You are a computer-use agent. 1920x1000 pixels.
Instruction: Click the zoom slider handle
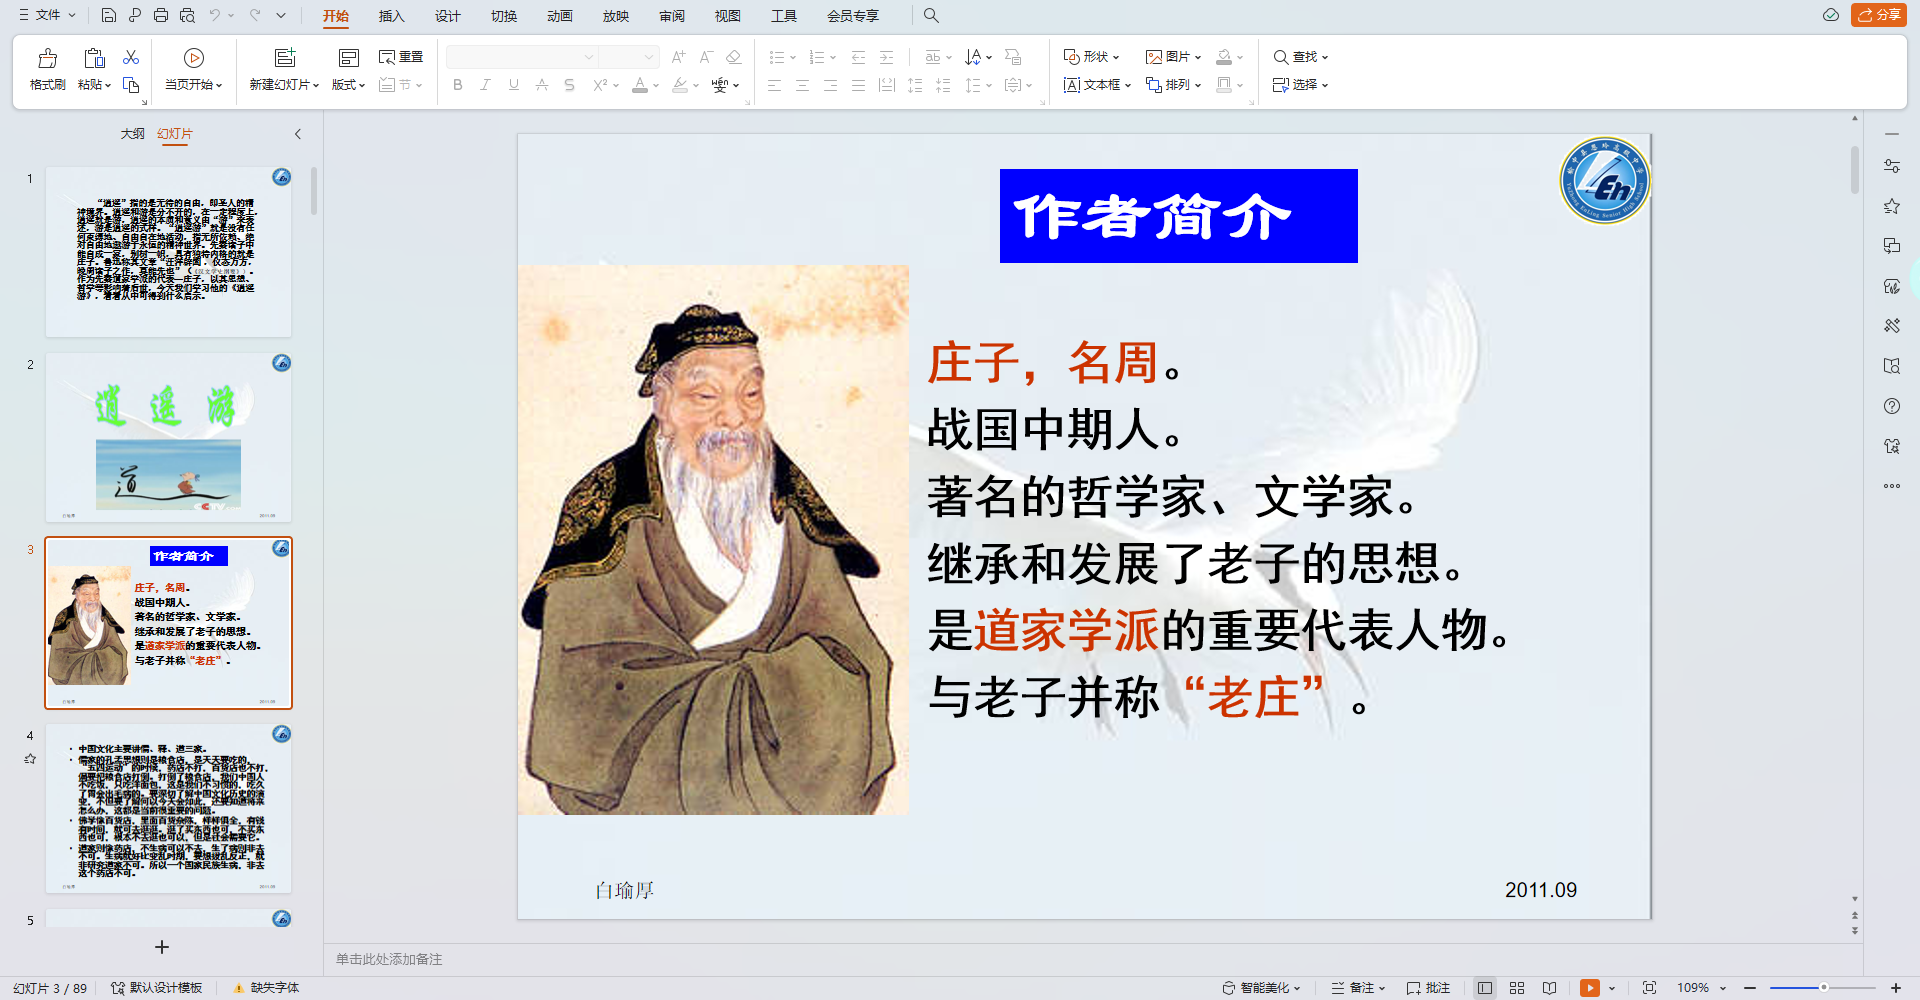coord(1824,988)
